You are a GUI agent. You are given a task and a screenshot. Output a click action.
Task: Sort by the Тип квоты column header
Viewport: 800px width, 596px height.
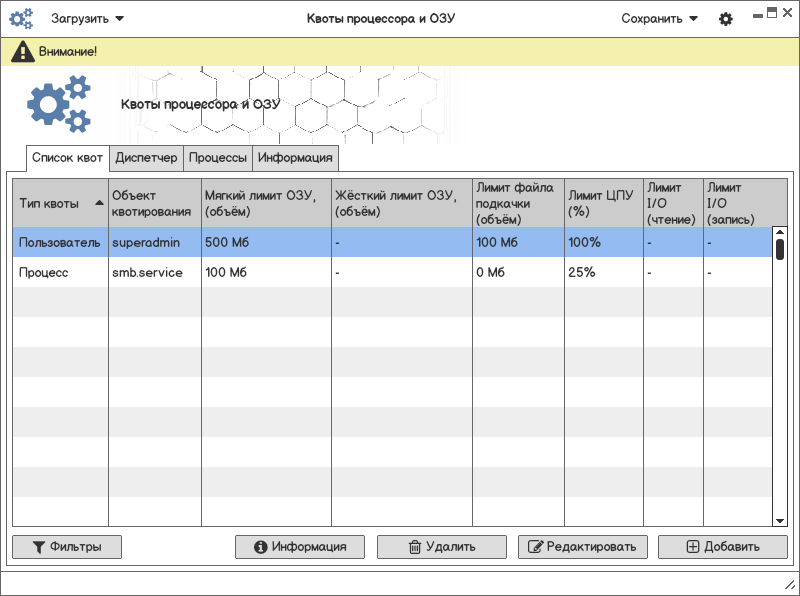(x=60, y=203)
